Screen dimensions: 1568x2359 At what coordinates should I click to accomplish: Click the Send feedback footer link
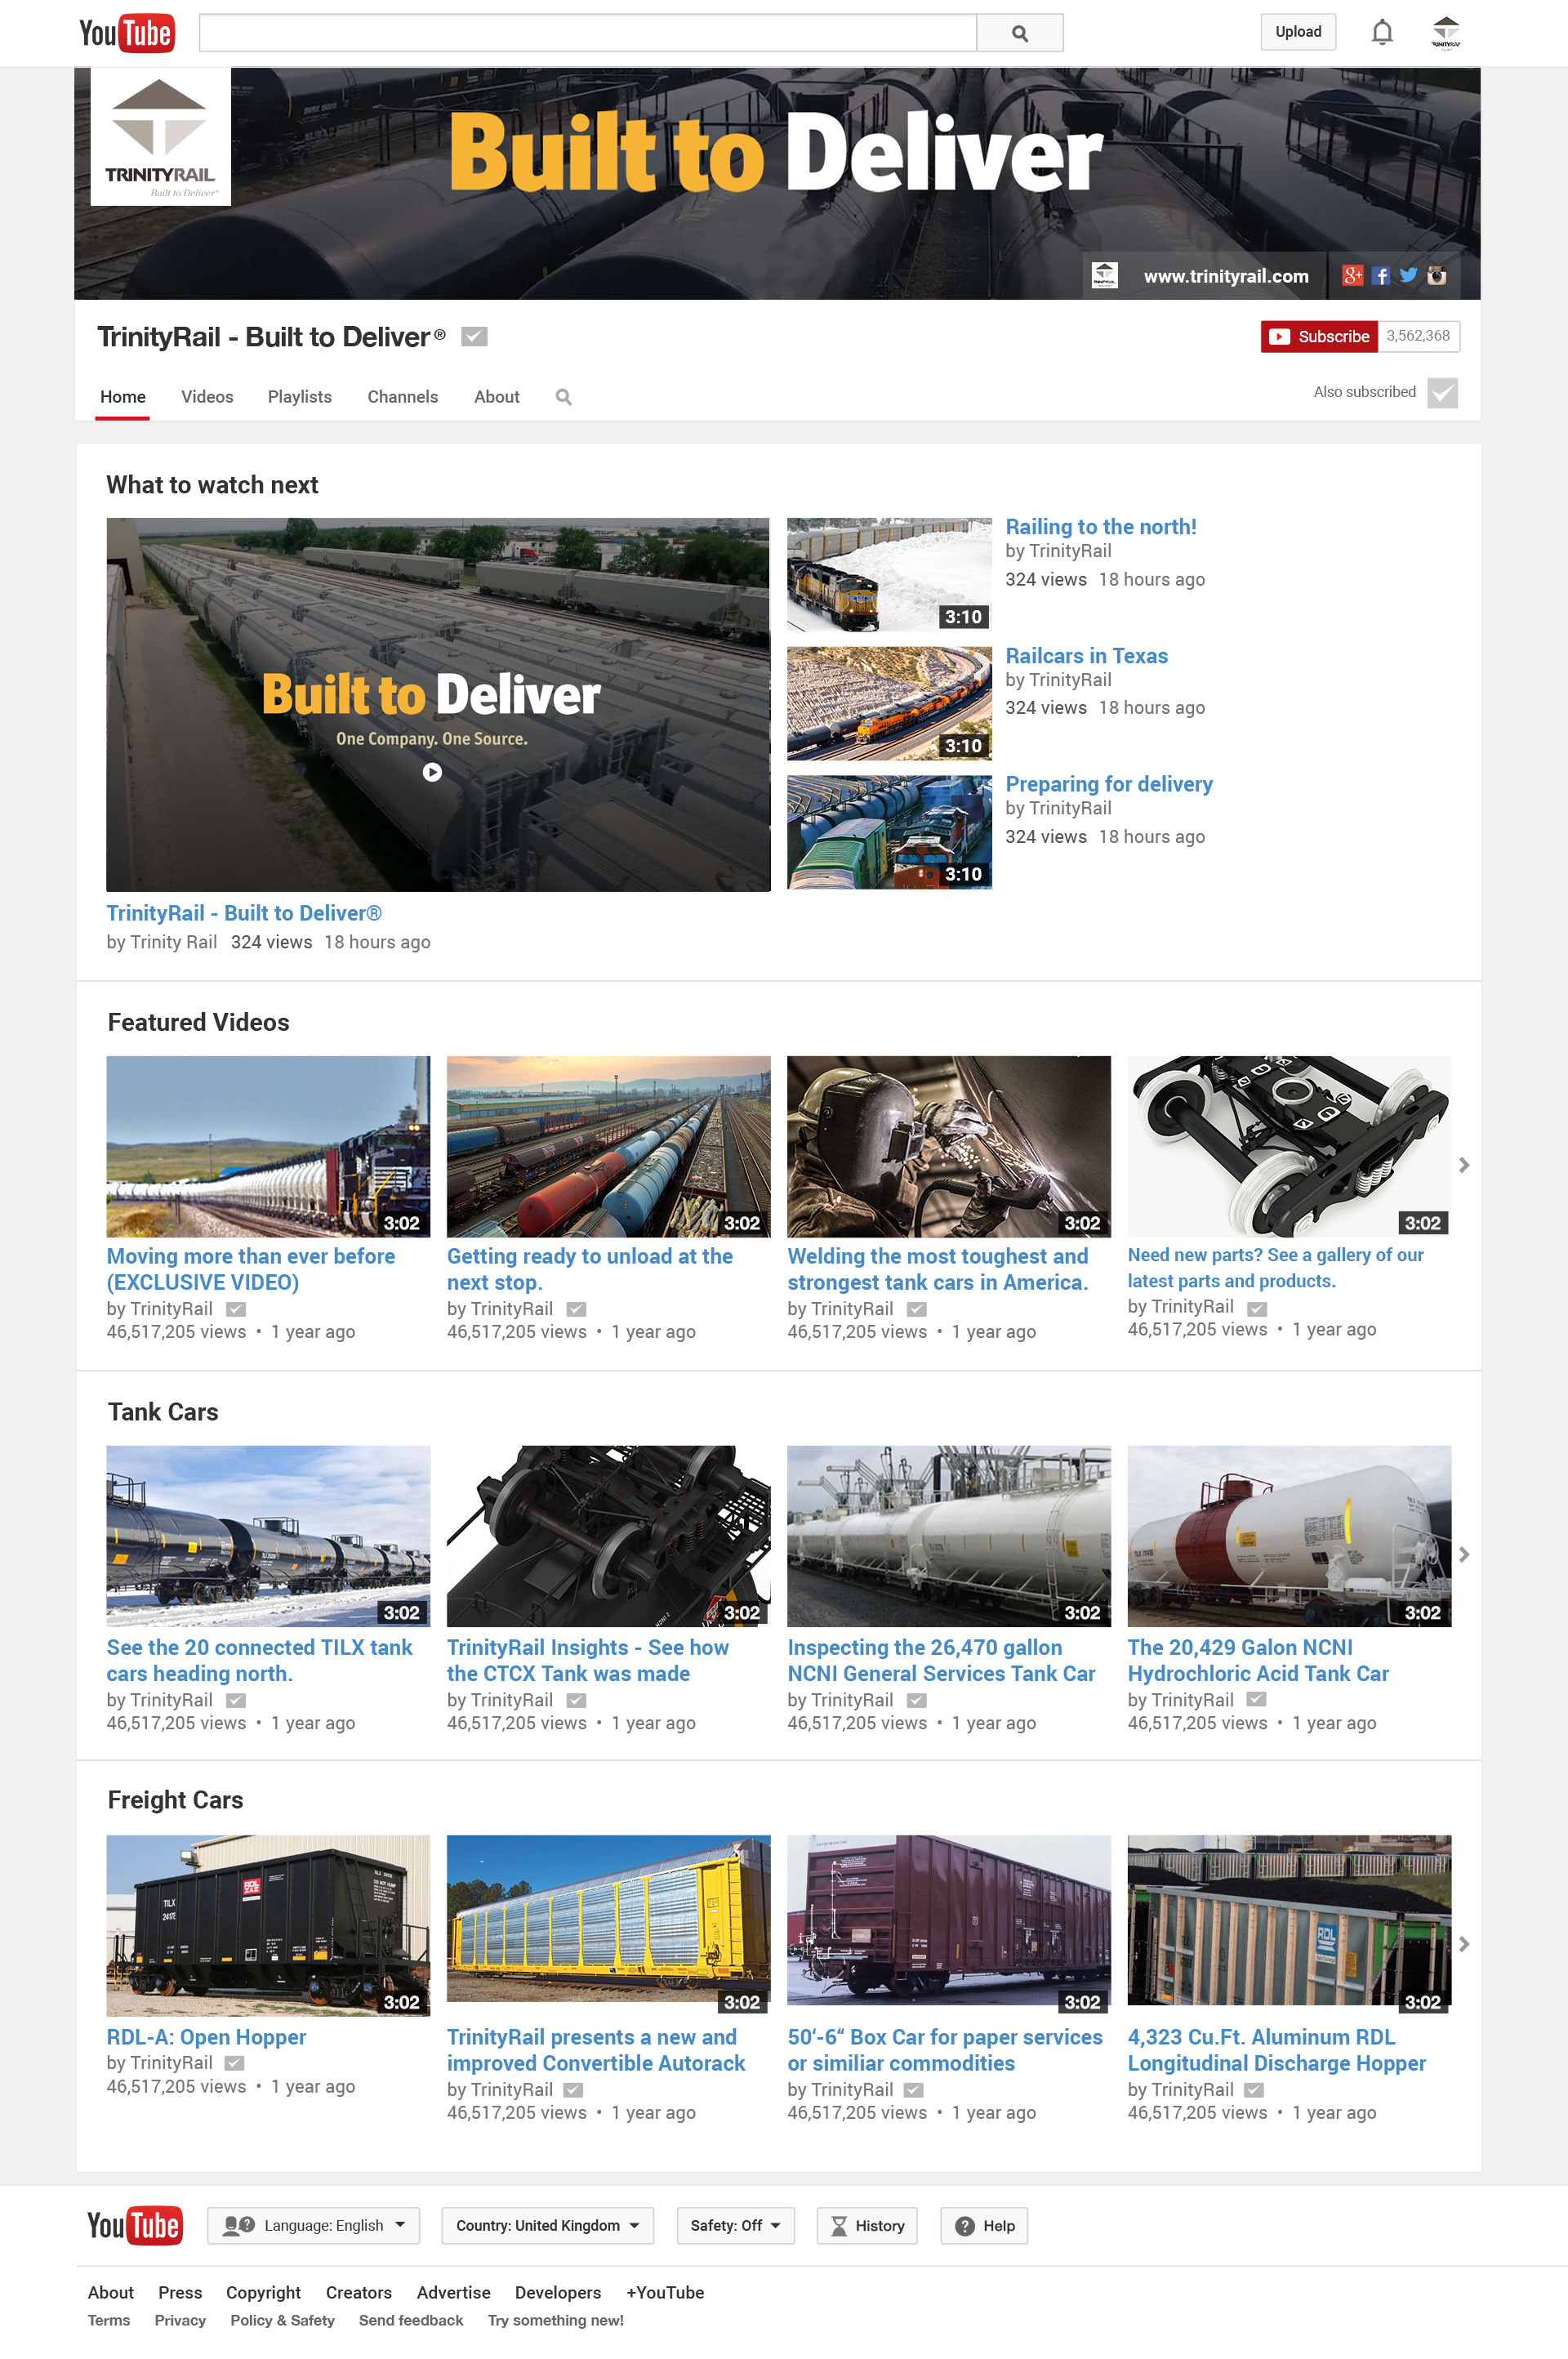[x=411, y=2320]
